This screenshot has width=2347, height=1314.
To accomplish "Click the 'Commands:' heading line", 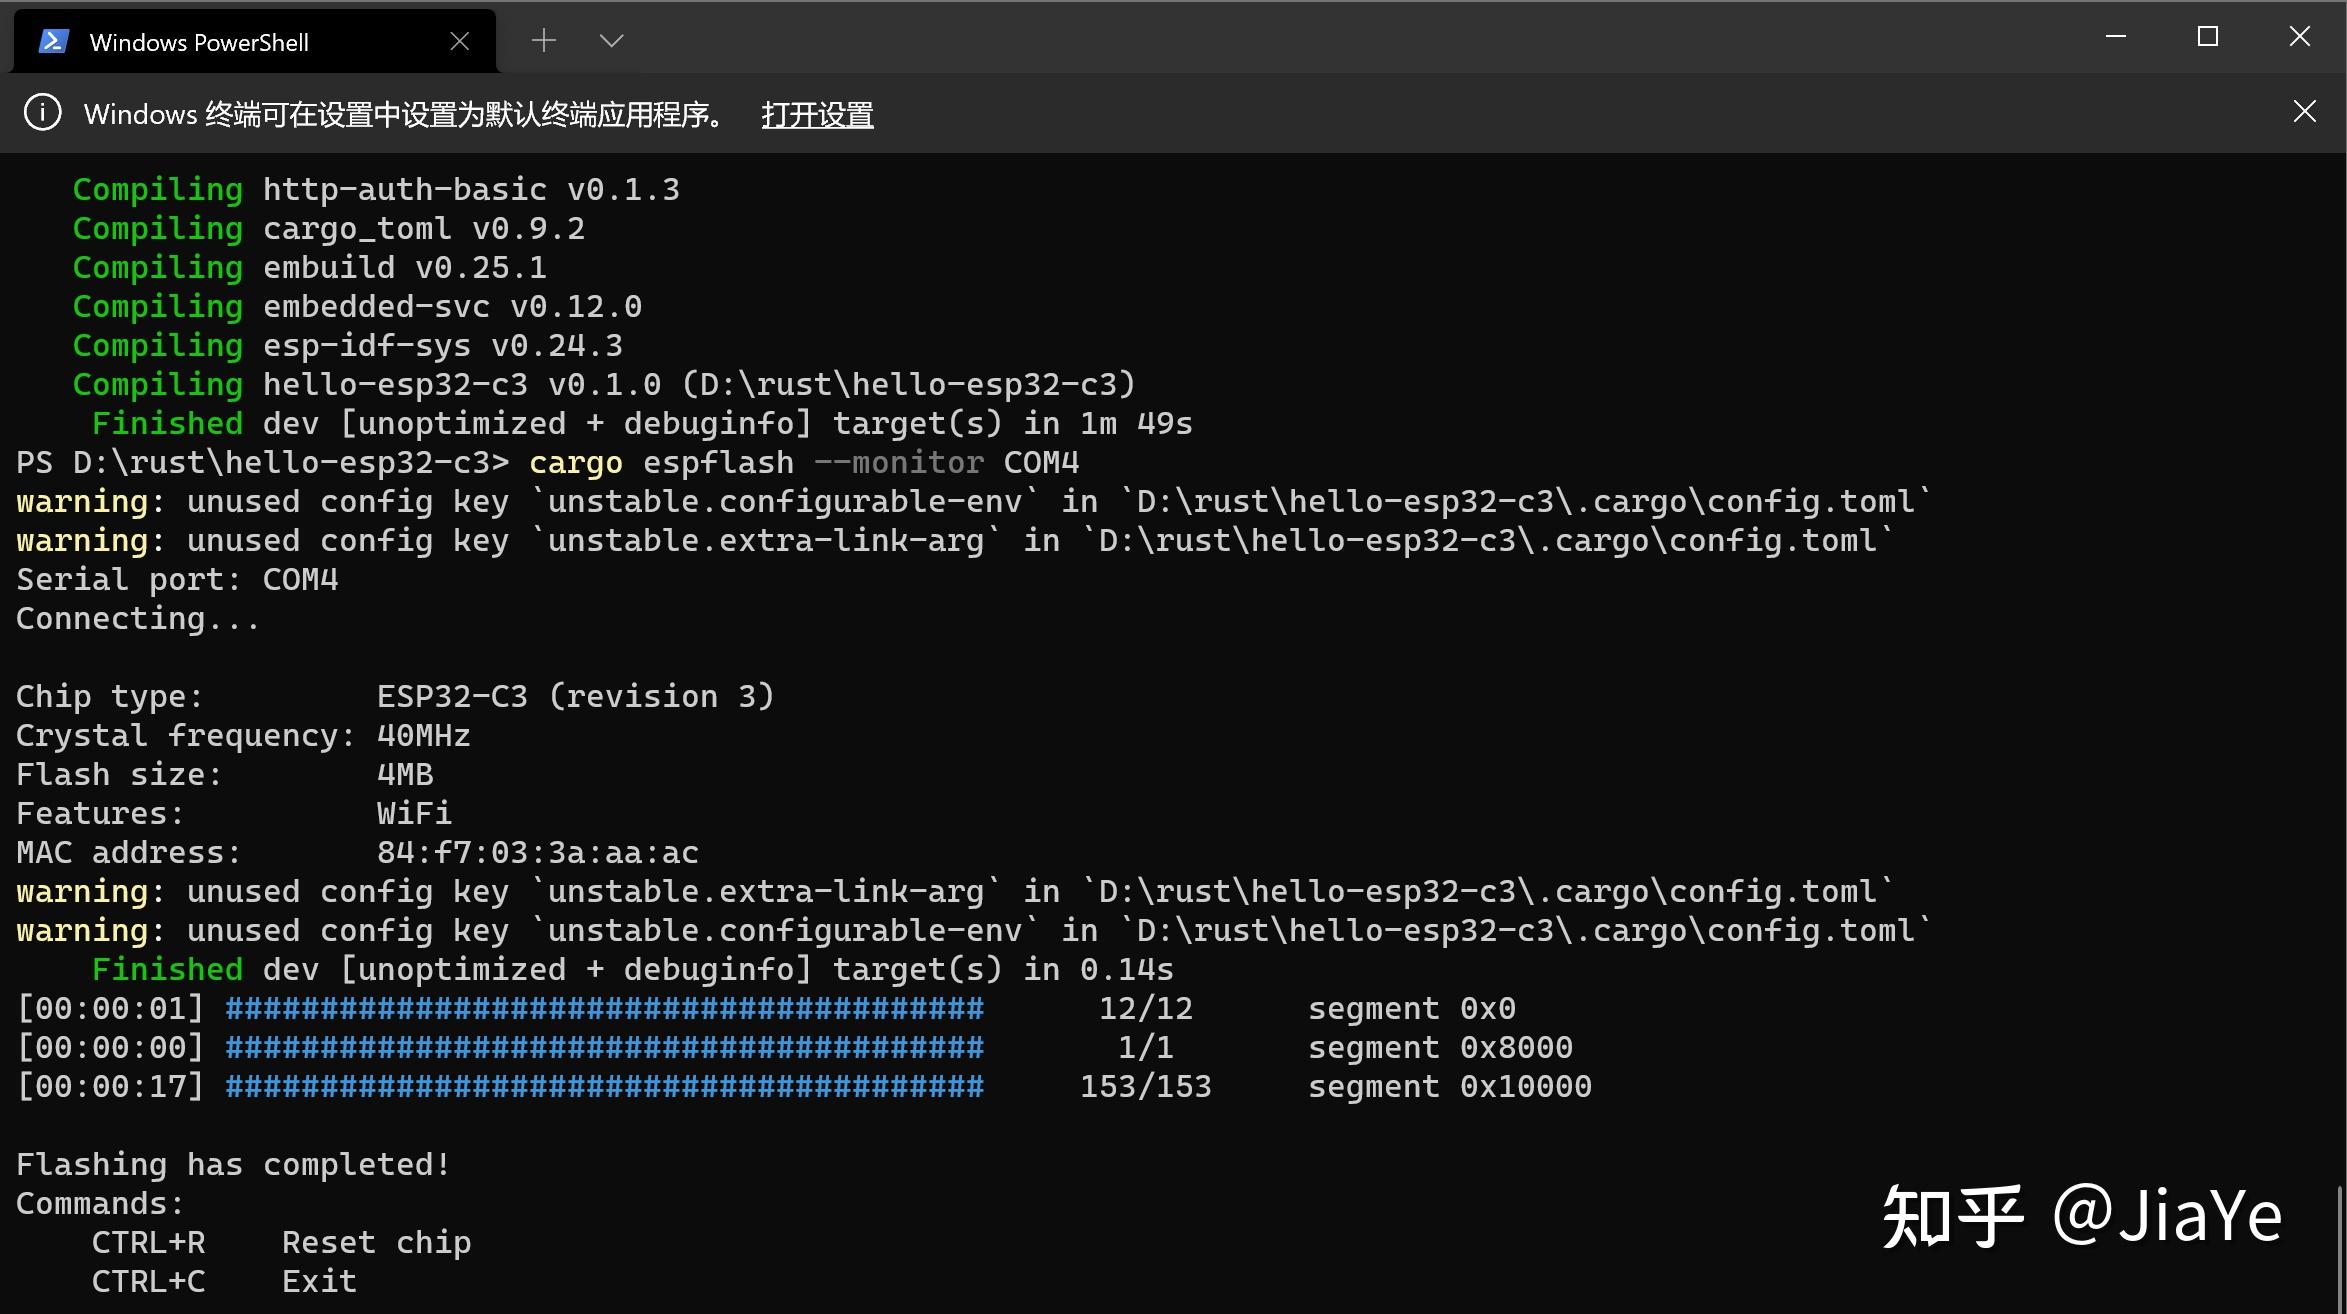I will coord(100,1203).
